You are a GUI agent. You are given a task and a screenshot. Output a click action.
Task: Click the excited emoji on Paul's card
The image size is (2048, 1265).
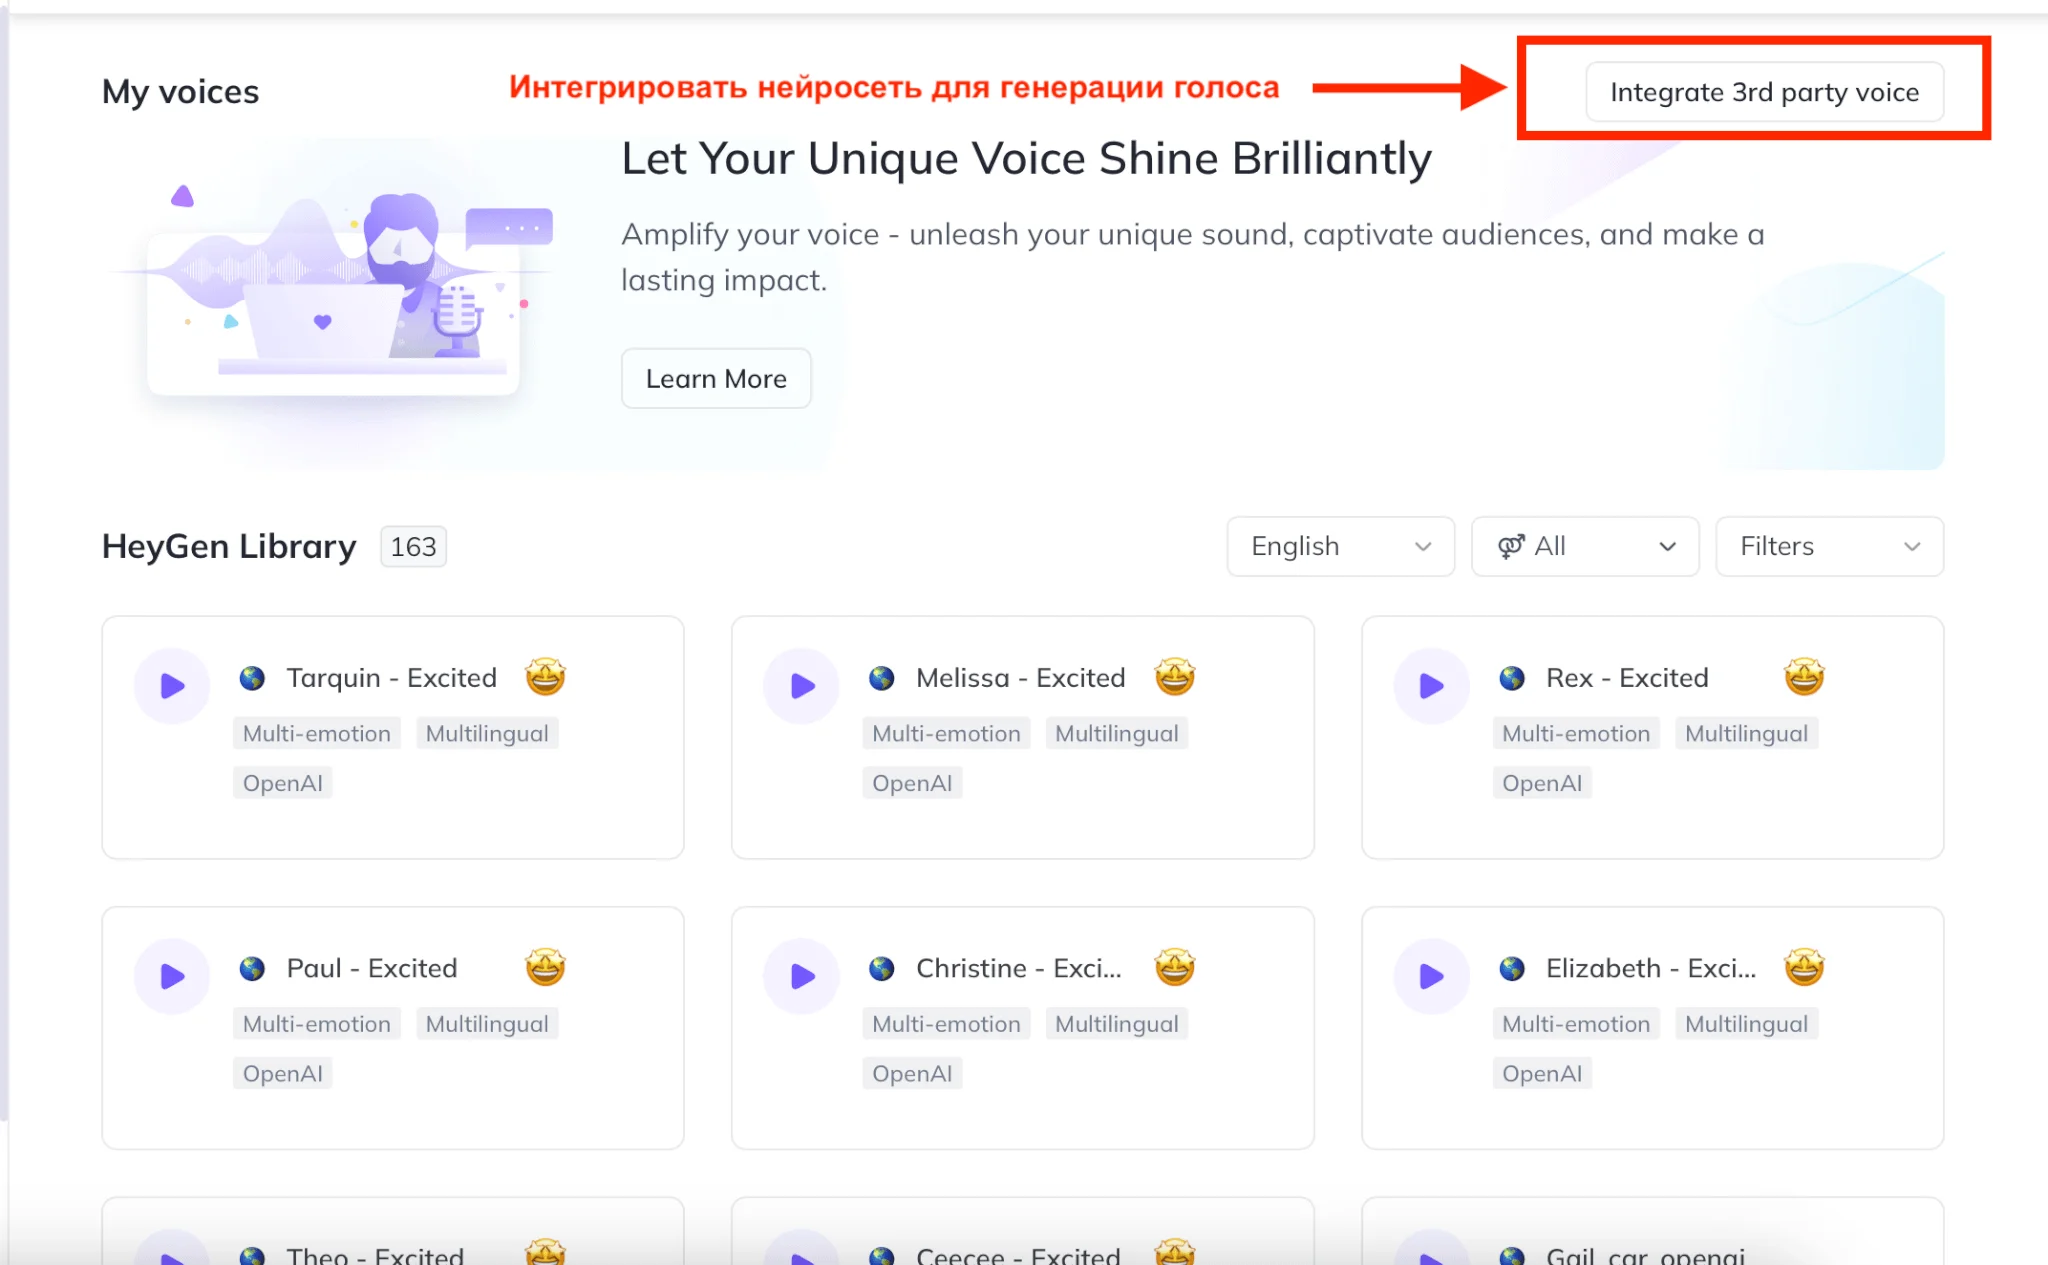[545, 967]
